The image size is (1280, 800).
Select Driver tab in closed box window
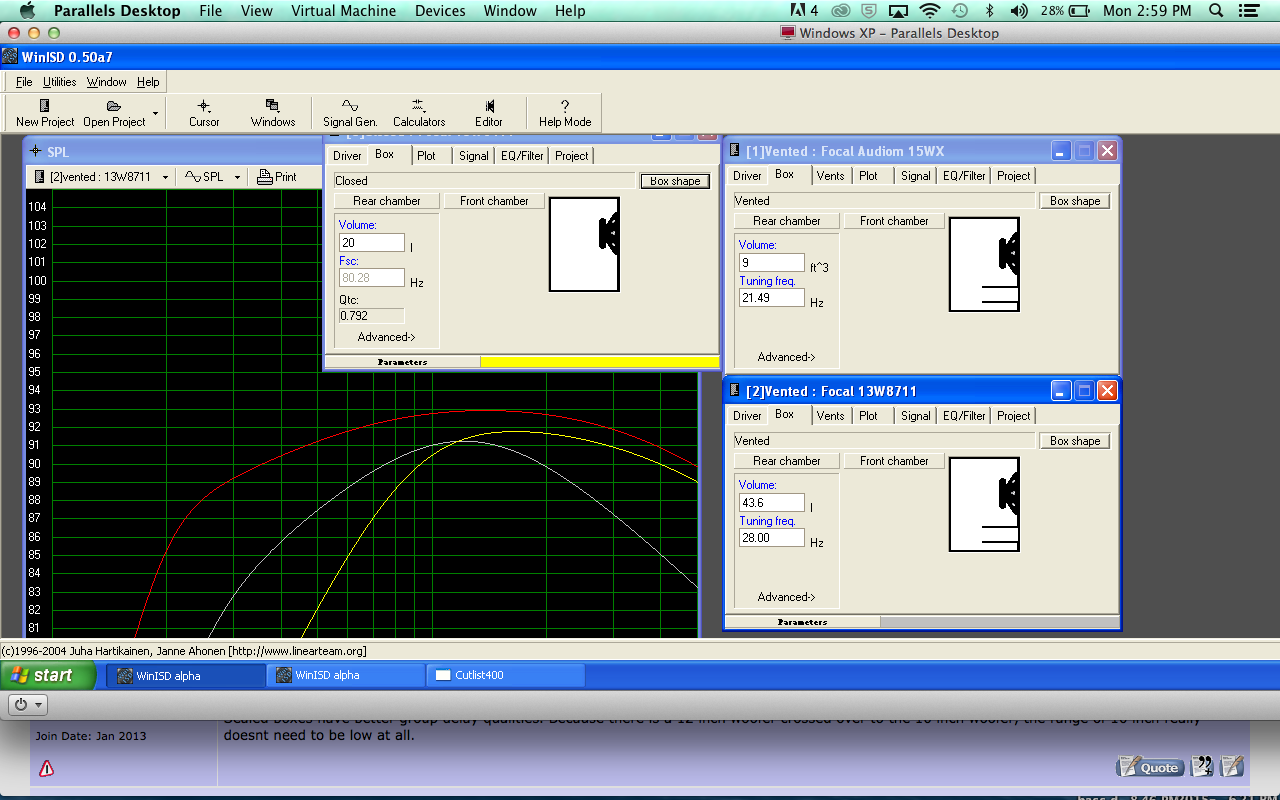347,156
